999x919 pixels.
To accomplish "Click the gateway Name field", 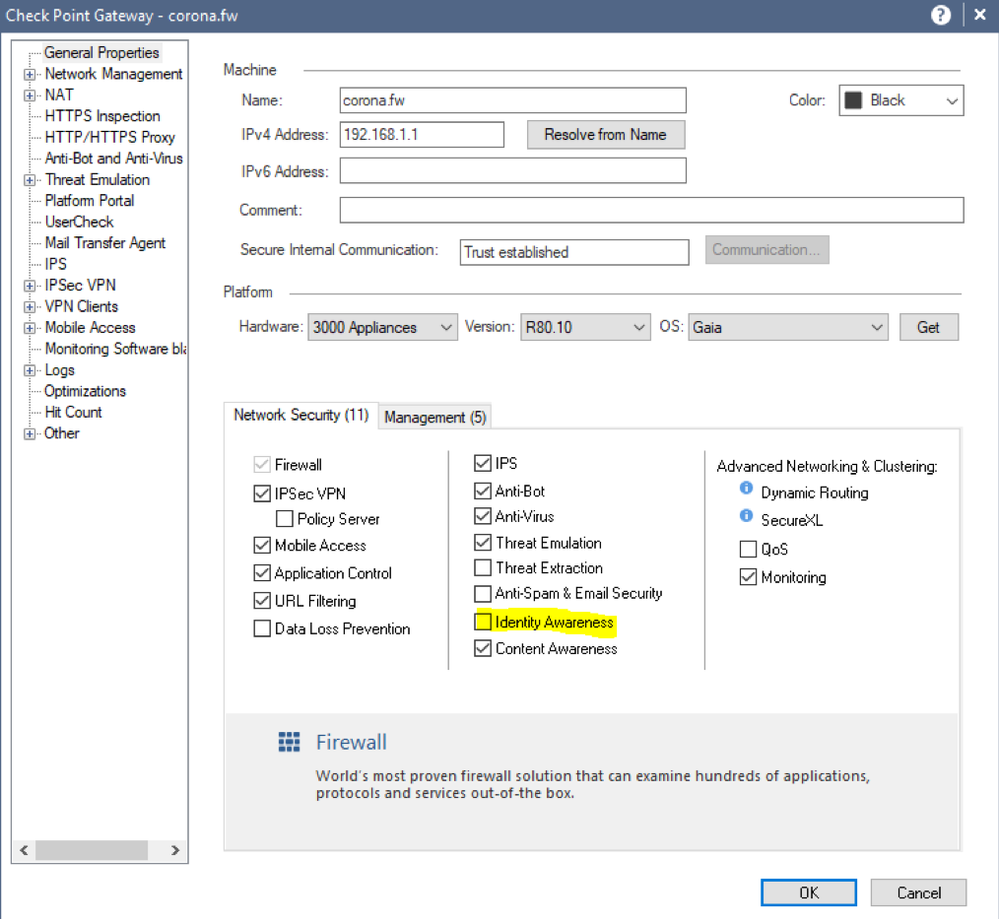I will 513,101.
